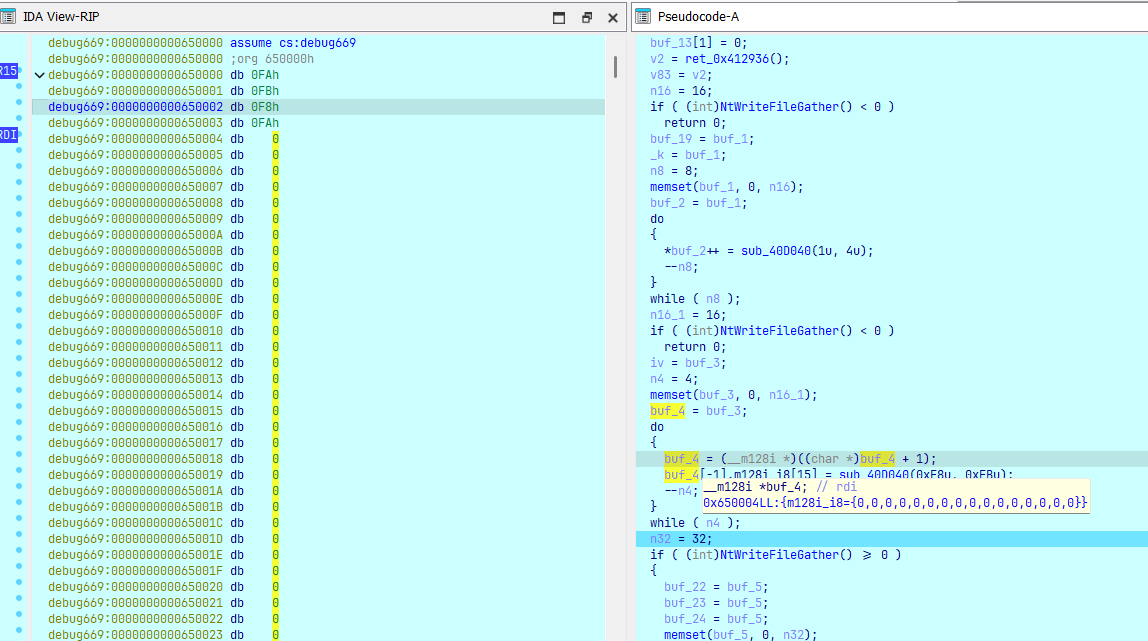
Task: Close the IDA View-RIP panel
Action: tap(612, 18)
